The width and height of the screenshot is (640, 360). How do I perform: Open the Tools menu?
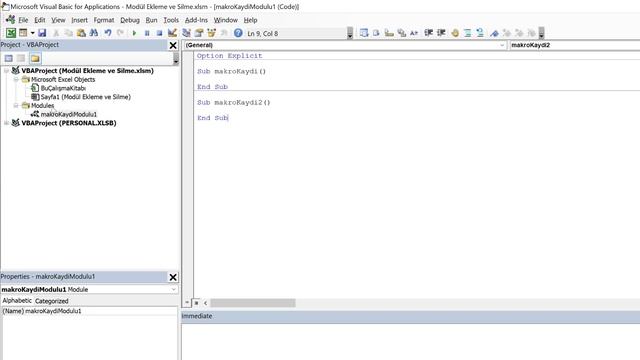click(171, 20)
